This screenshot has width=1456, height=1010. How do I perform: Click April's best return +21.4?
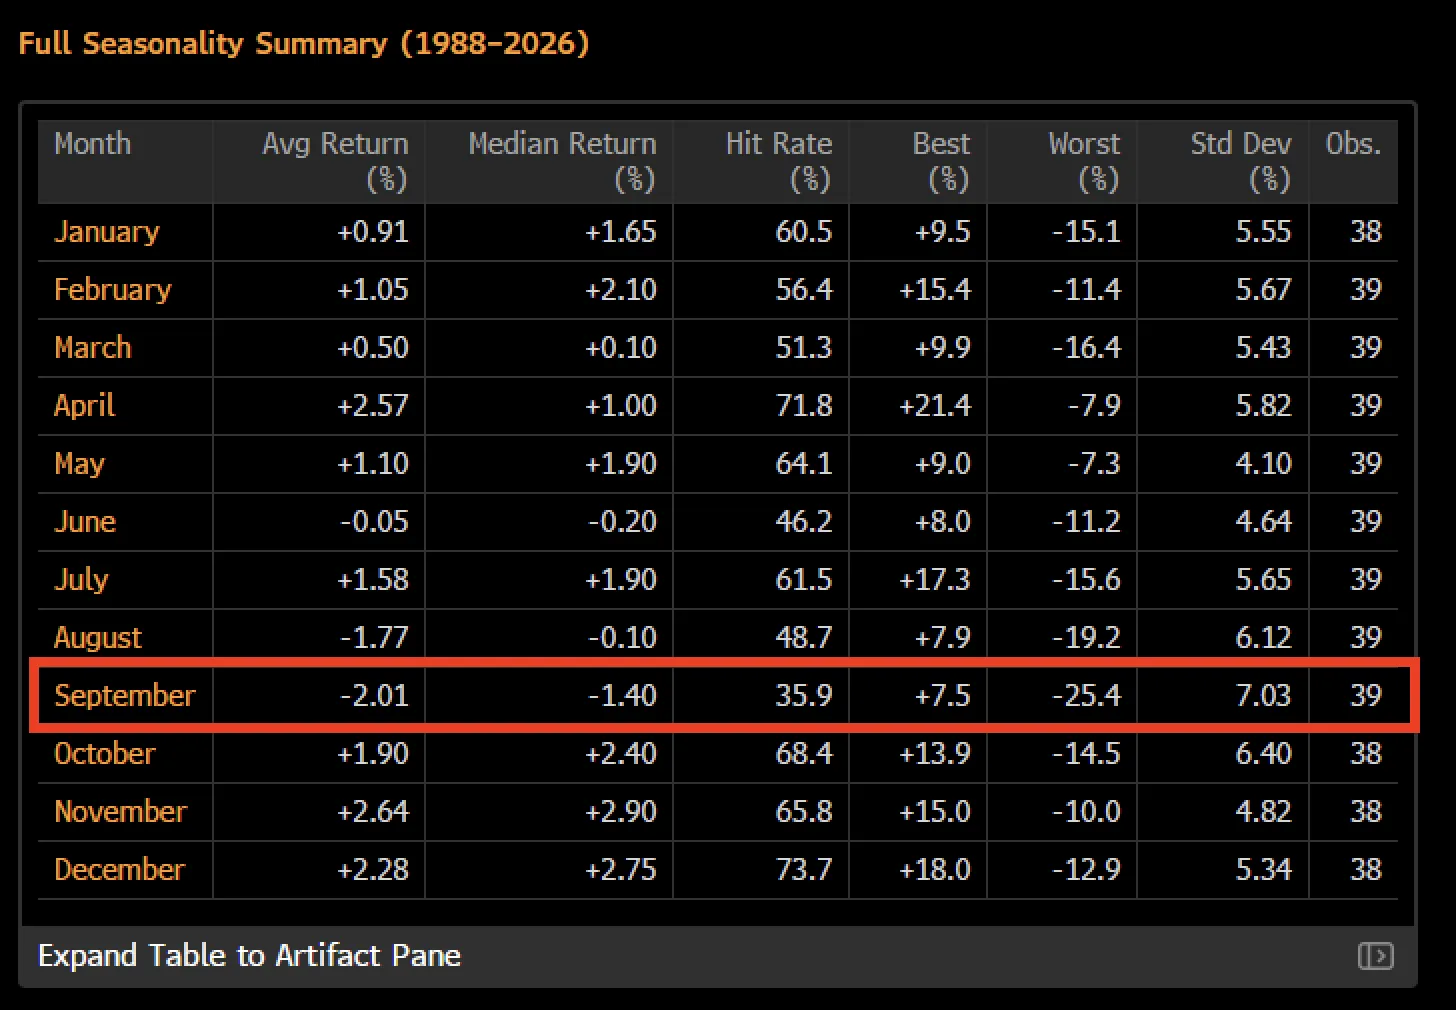point(935,406)
